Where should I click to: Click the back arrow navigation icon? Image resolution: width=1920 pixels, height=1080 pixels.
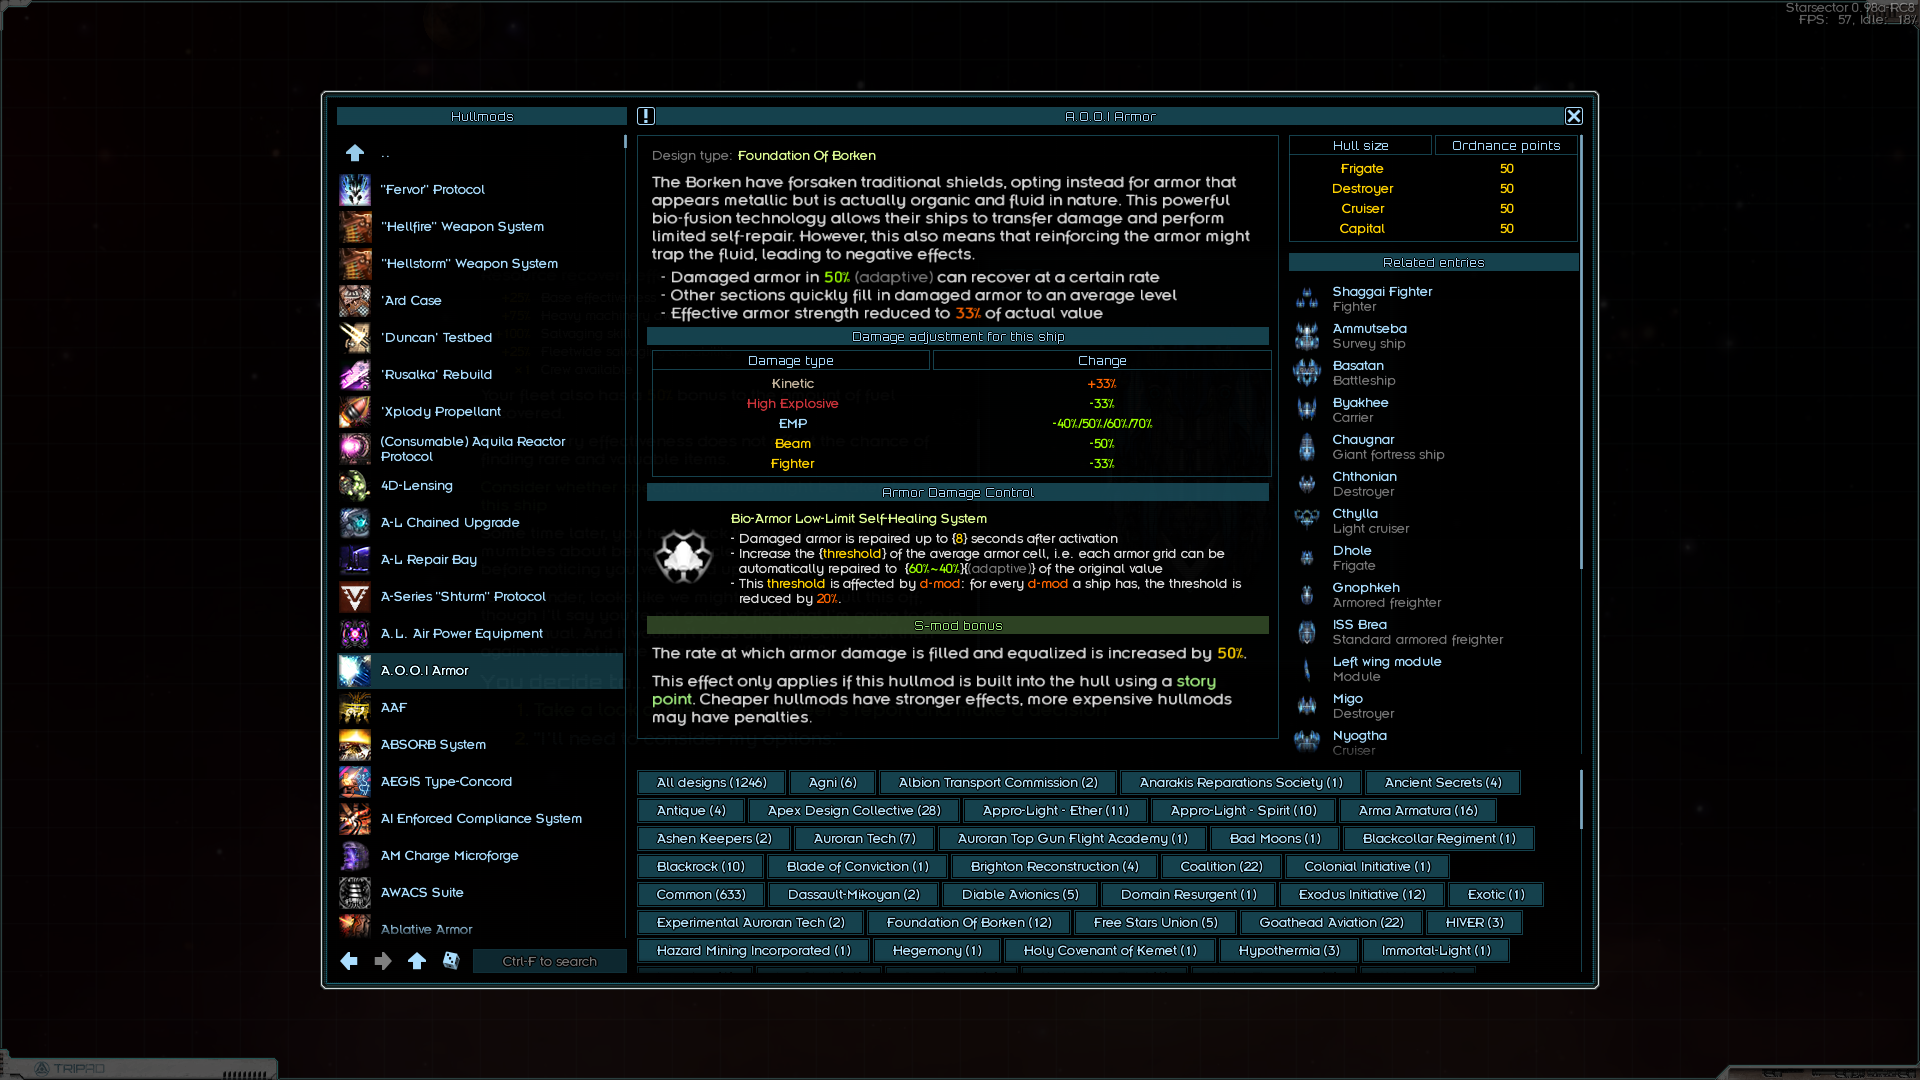[349, 961]
